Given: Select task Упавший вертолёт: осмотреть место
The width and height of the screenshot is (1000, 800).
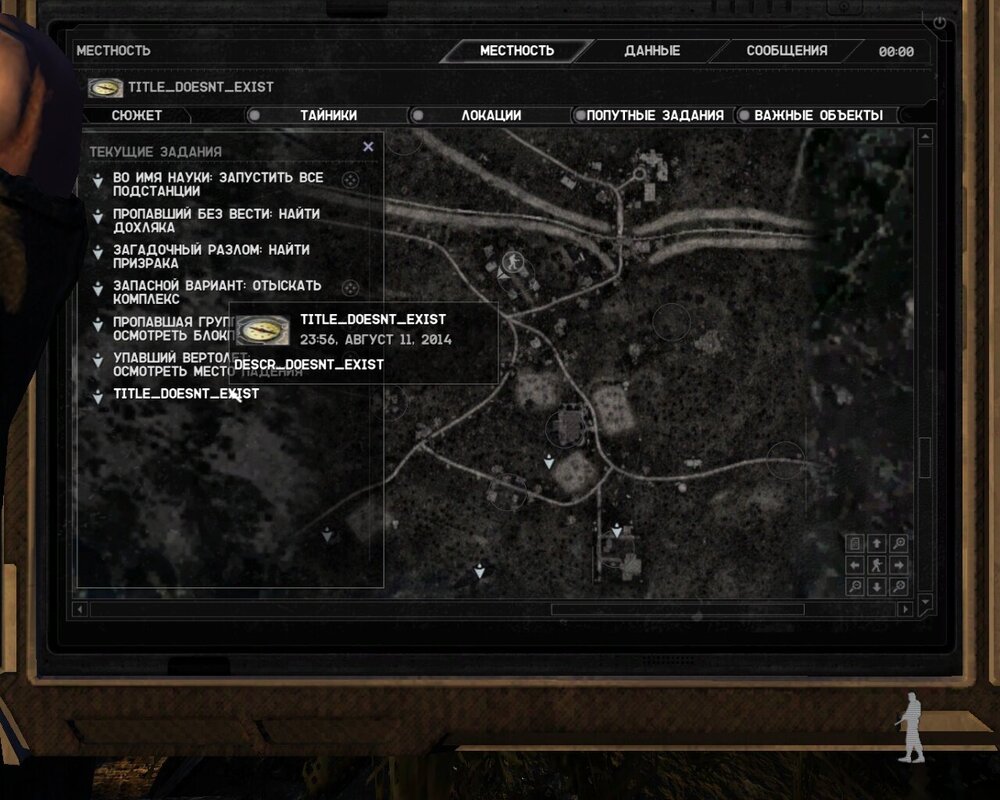Looking at the screenshot, I should (x=171, y=364).
